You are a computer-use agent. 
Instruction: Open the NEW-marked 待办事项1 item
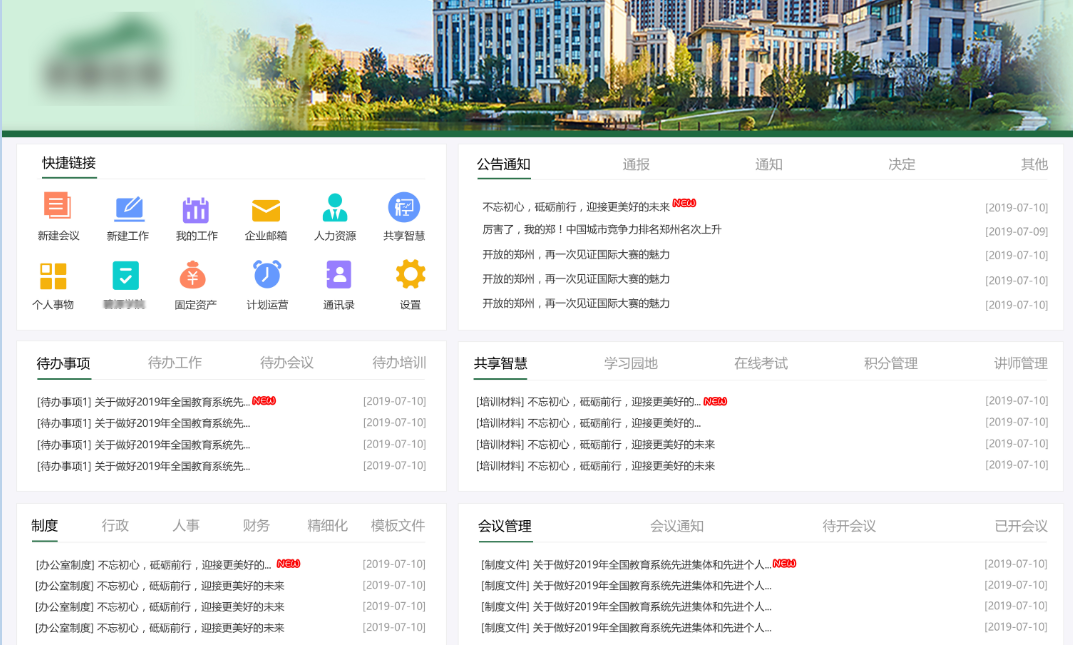tap(143, 402)
